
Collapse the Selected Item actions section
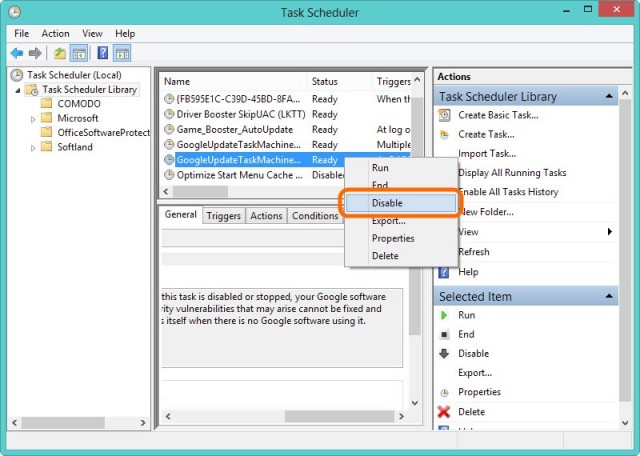(x=609, y=296)
